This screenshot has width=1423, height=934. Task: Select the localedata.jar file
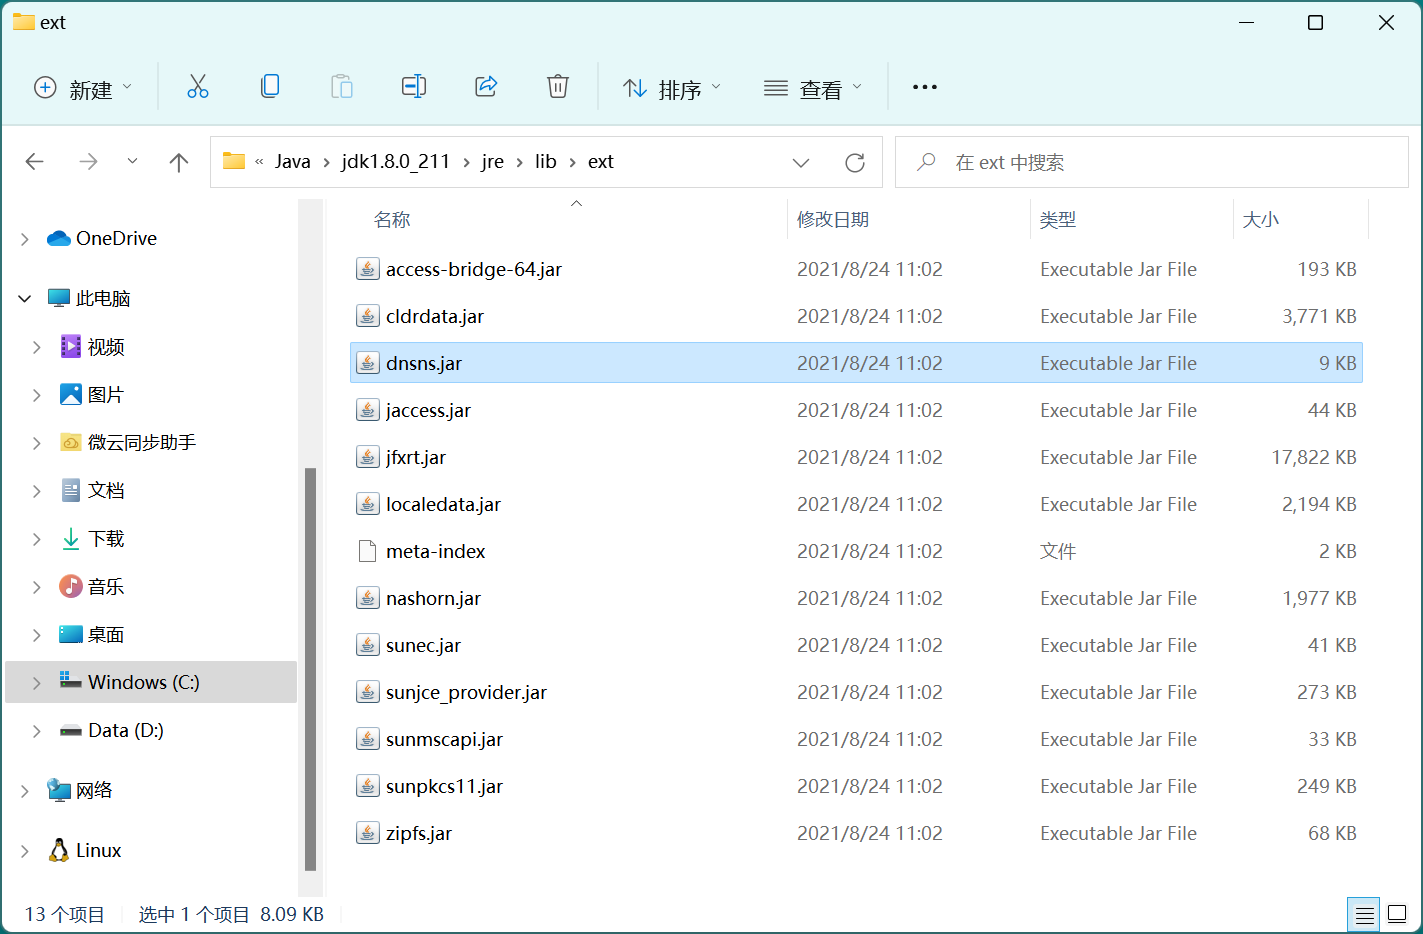pos(856,504)
